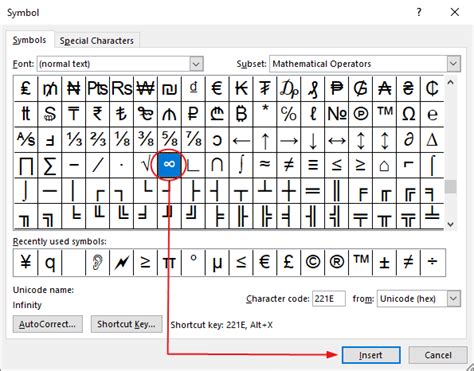
Task: Open the AutoCorrect options
Action: (x=48, y=324)
